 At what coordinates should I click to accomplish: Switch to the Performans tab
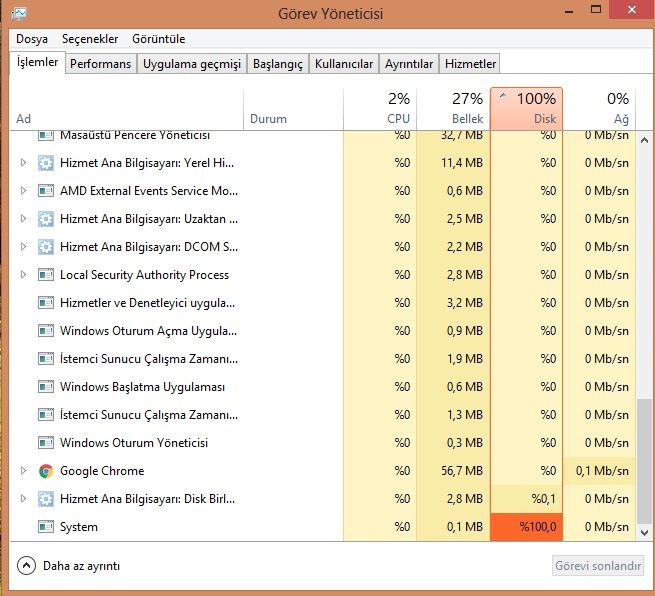[101, 64]
